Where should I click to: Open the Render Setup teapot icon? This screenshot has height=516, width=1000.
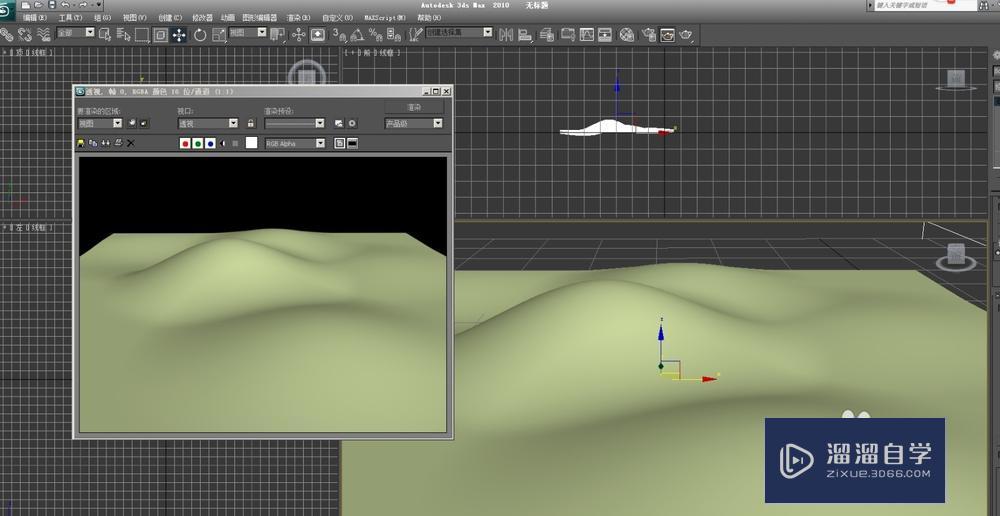[649, 34]
